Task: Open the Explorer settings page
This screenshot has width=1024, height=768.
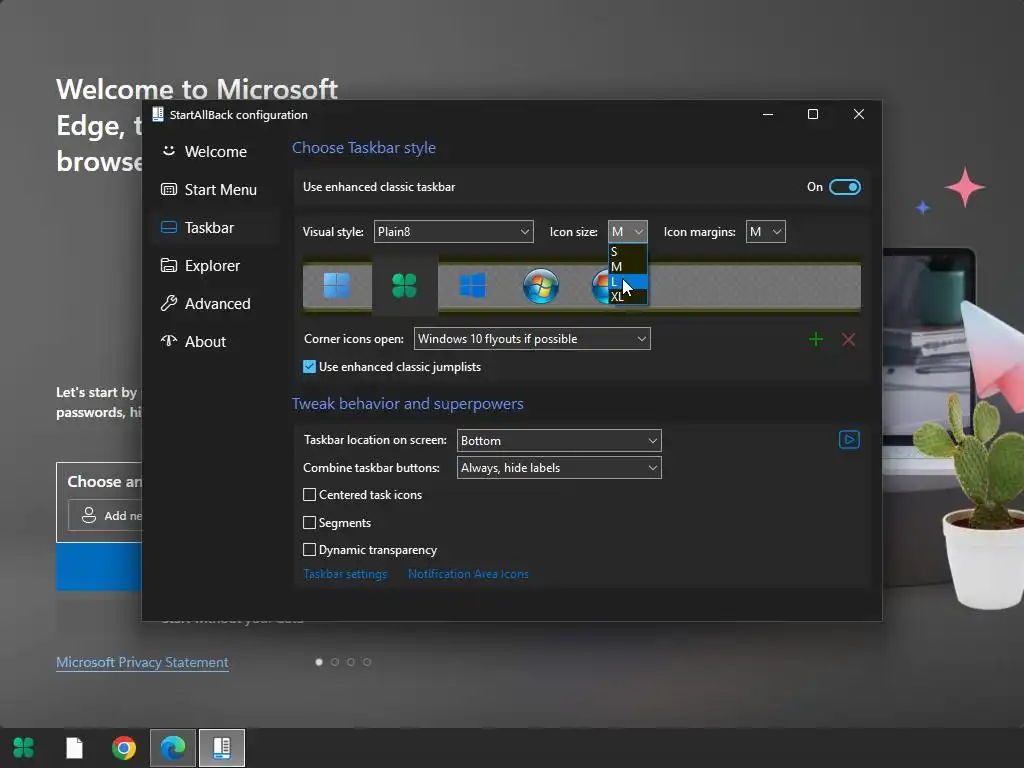Action: (x=214, y=265)
